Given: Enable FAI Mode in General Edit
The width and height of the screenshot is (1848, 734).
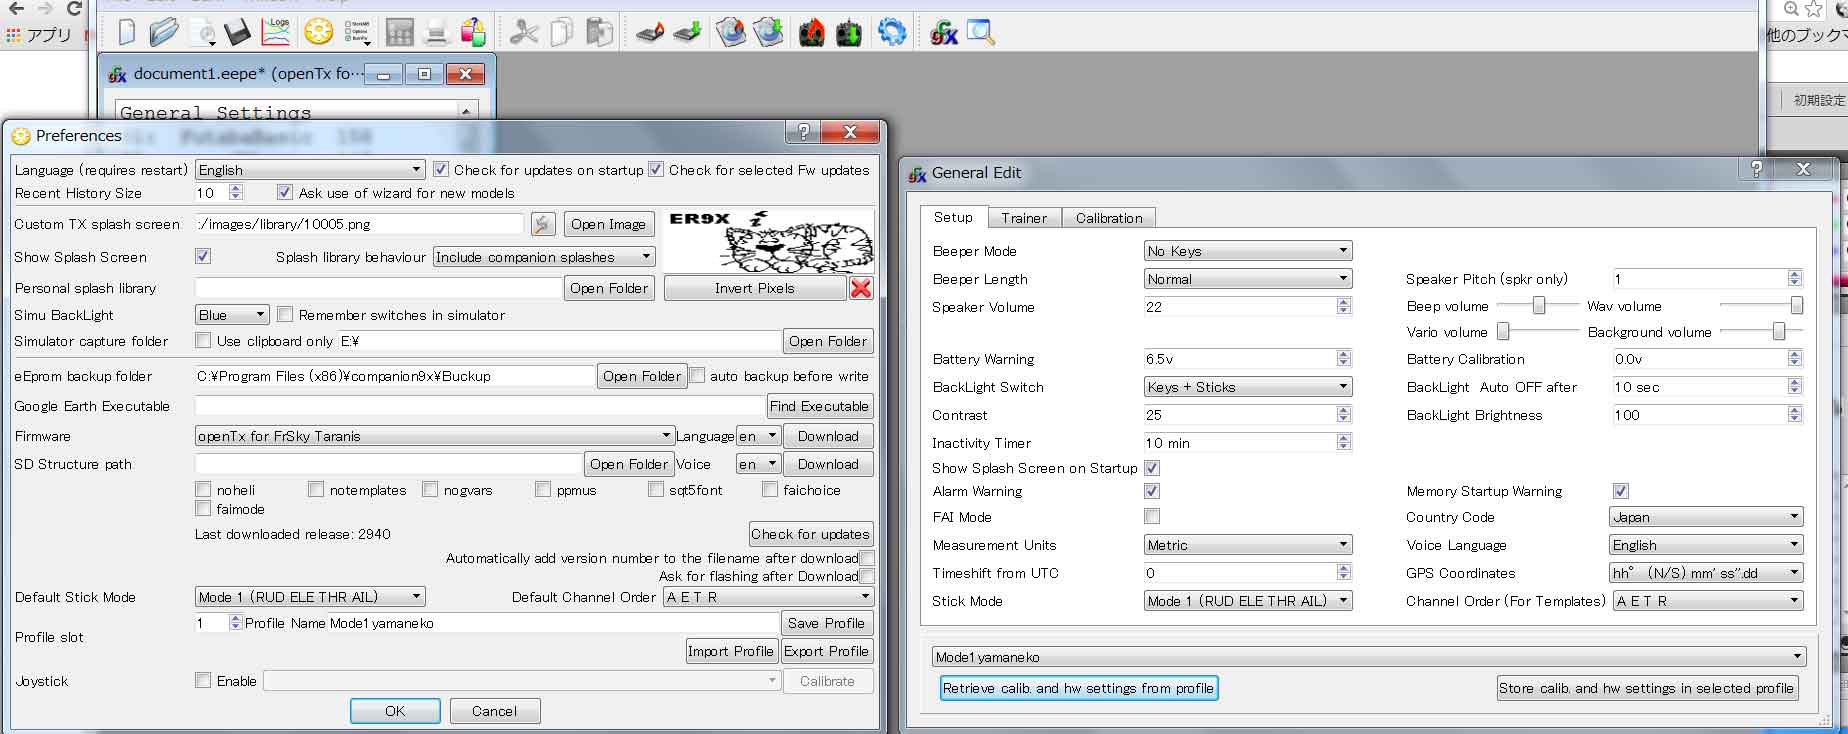Looking at the screenshot, I should pos(1152,517).
